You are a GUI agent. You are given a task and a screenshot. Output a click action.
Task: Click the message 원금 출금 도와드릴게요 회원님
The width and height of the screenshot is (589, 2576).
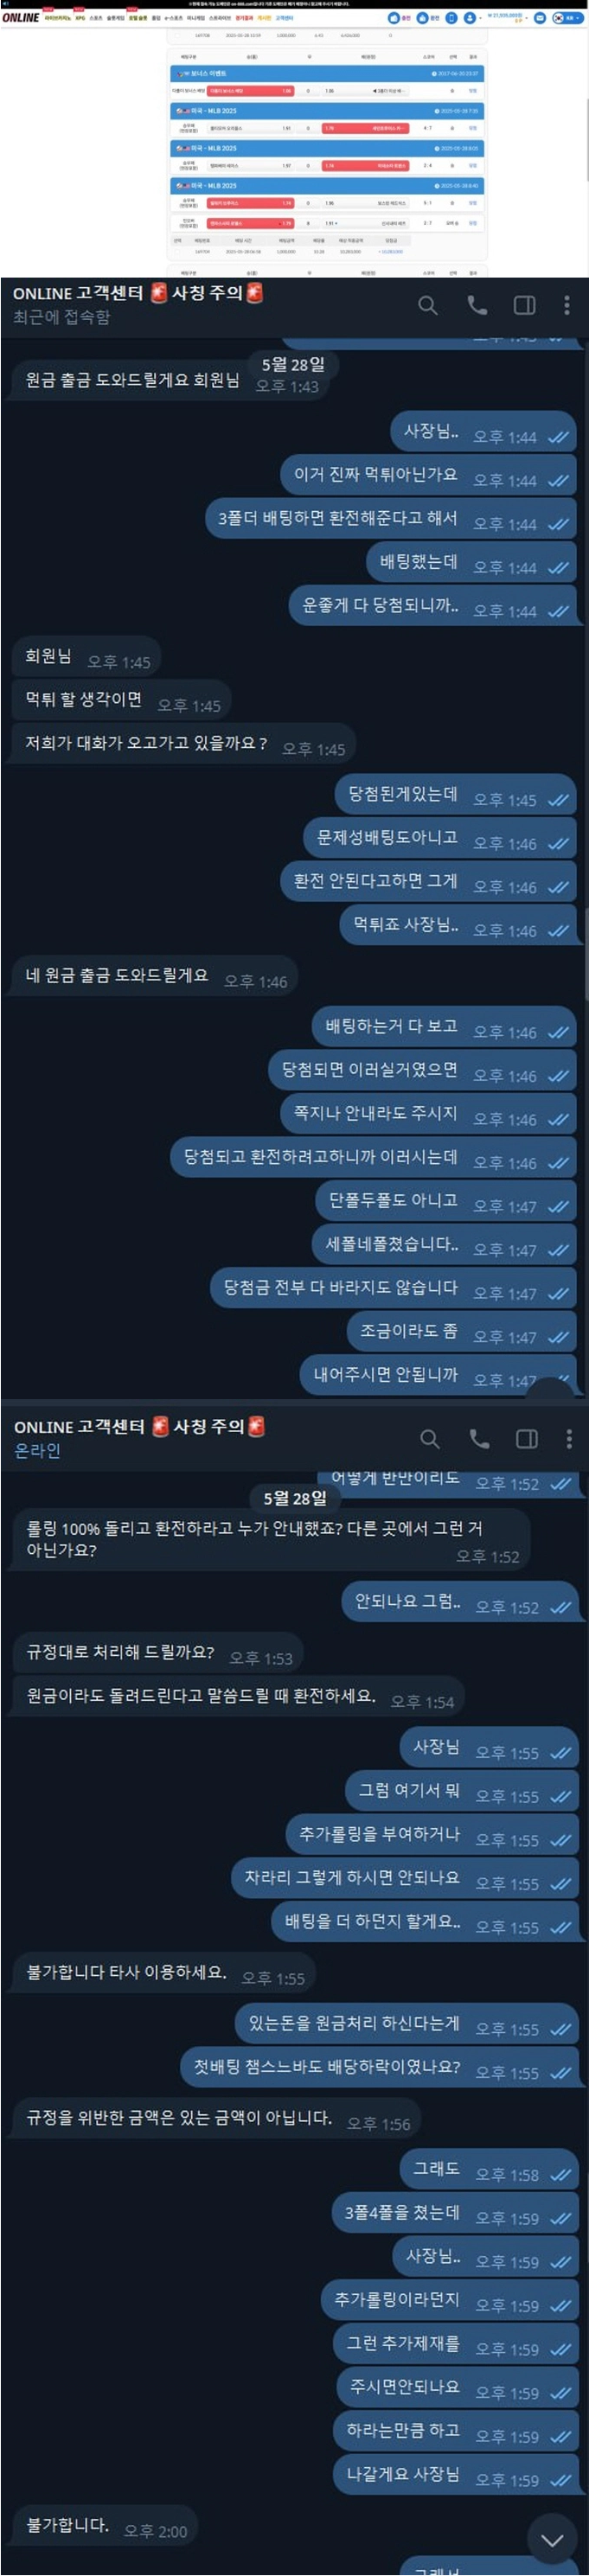132,380
